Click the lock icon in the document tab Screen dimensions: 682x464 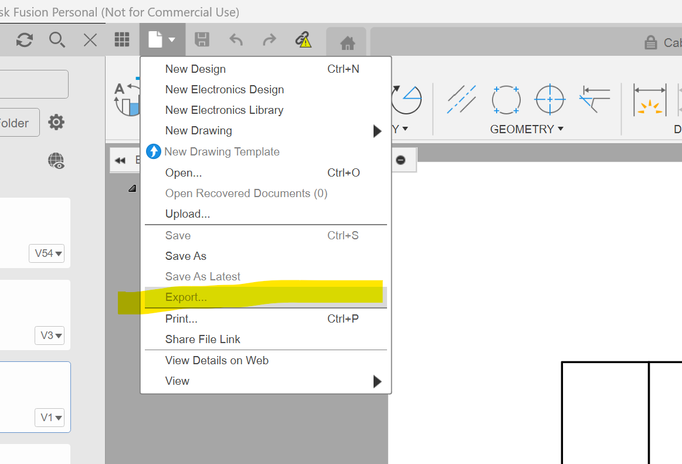(x=651, y=43)
